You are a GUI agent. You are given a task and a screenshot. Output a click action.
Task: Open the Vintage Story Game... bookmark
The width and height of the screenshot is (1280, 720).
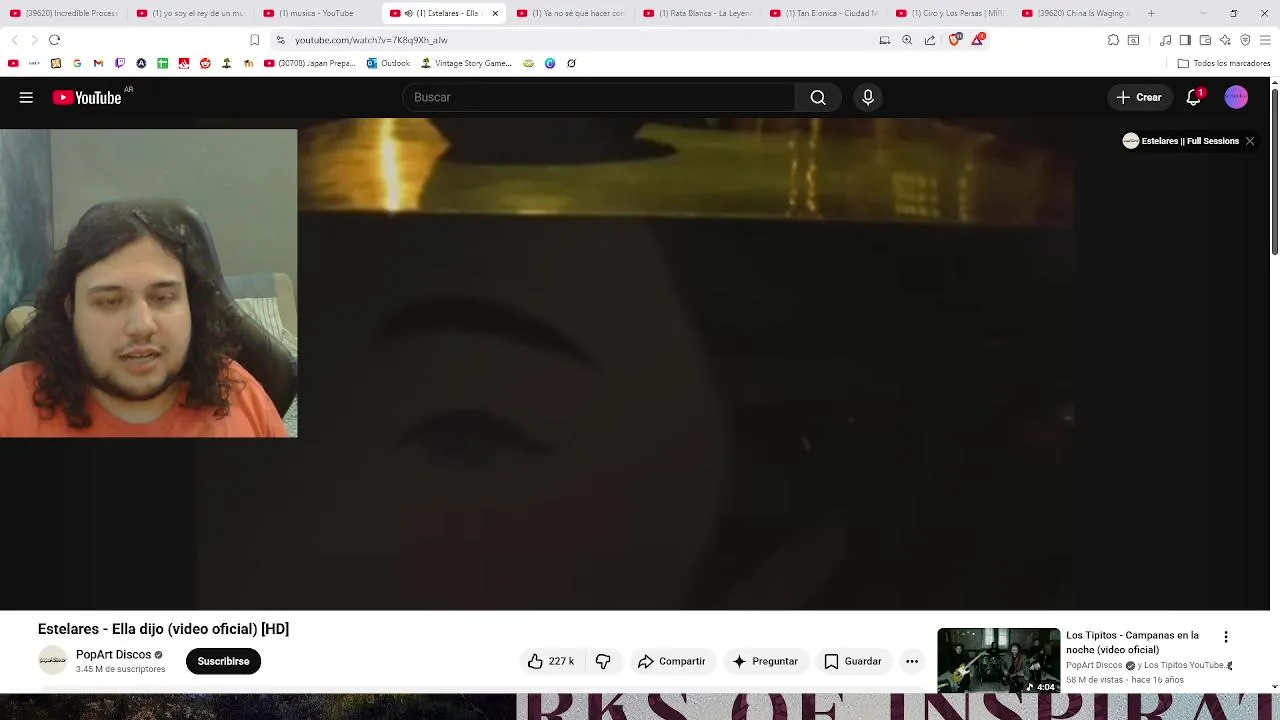click(x=466, y=63)
